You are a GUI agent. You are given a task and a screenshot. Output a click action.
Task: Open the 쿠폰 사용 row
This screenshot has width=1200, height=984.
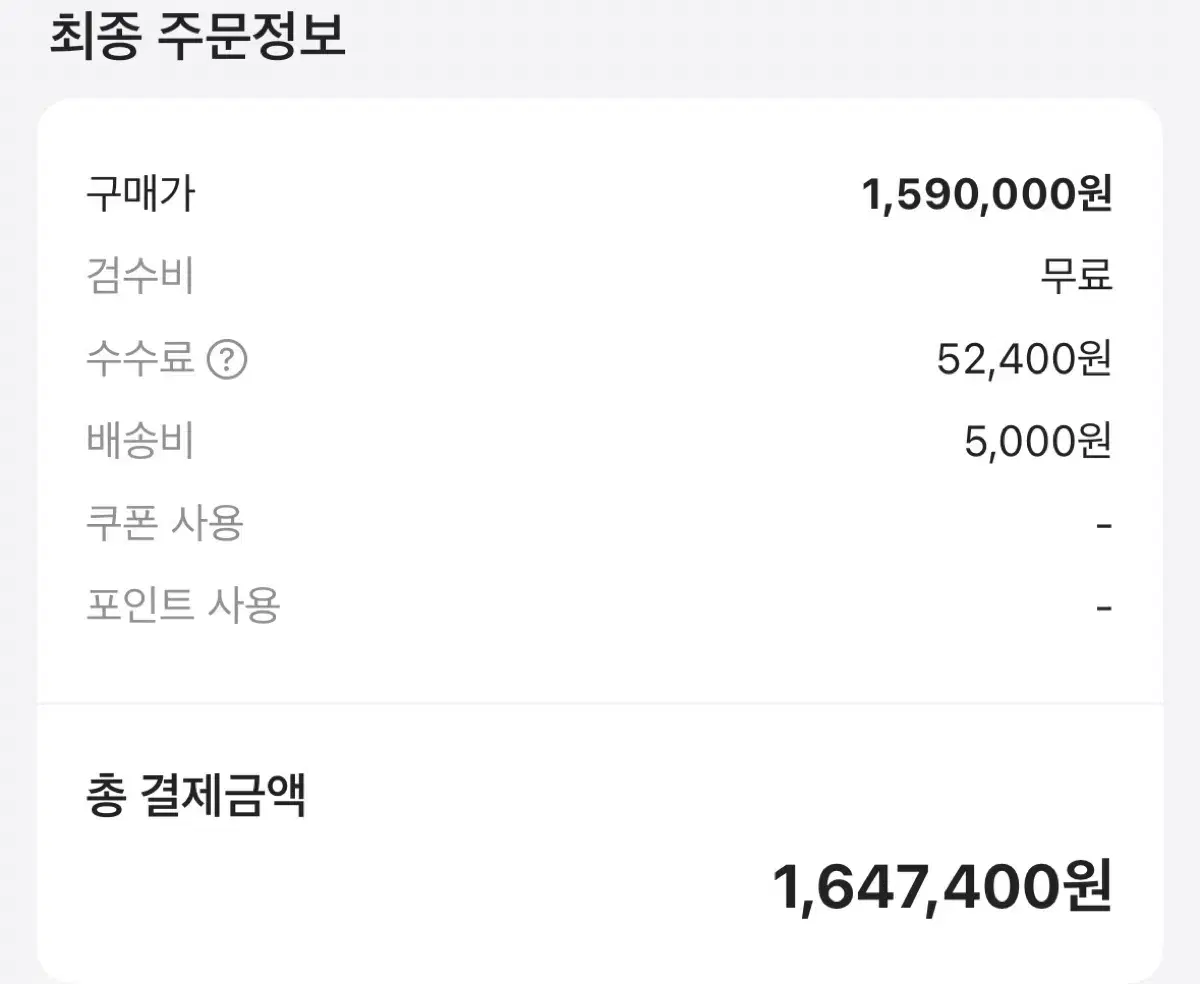(165, 523)
